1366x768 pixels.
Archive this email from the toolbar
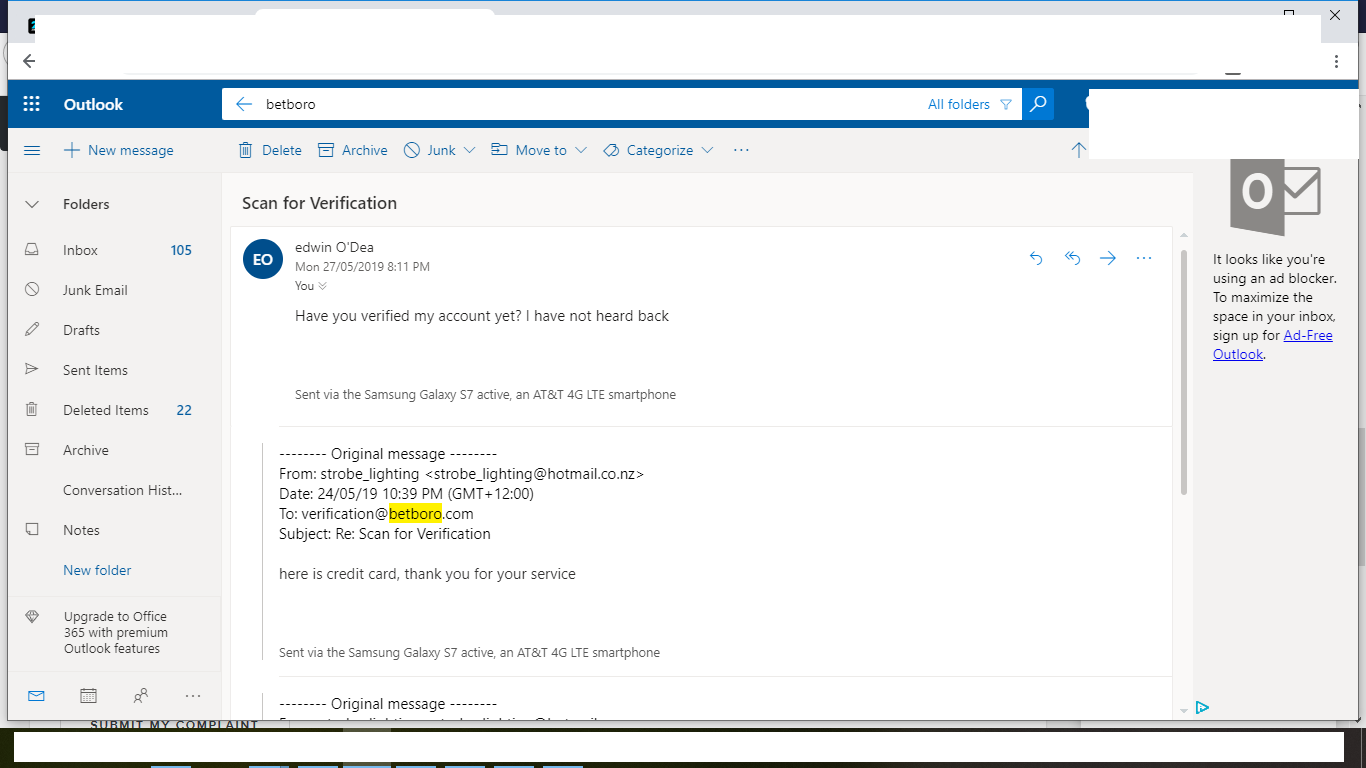coord(353,150)
